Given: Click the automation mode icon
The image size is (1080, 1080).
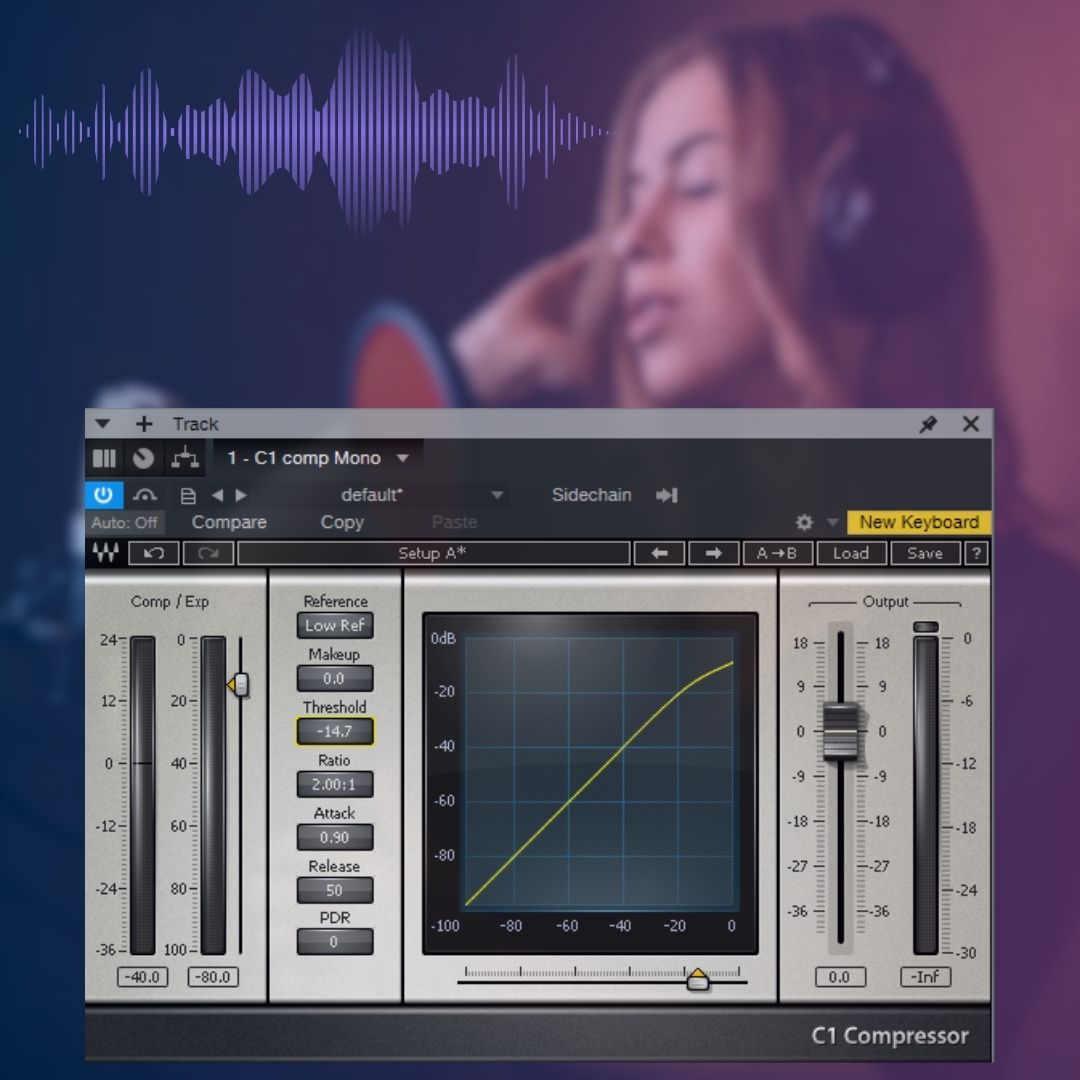Looking at the screenshot, I should tap(145, 495).
